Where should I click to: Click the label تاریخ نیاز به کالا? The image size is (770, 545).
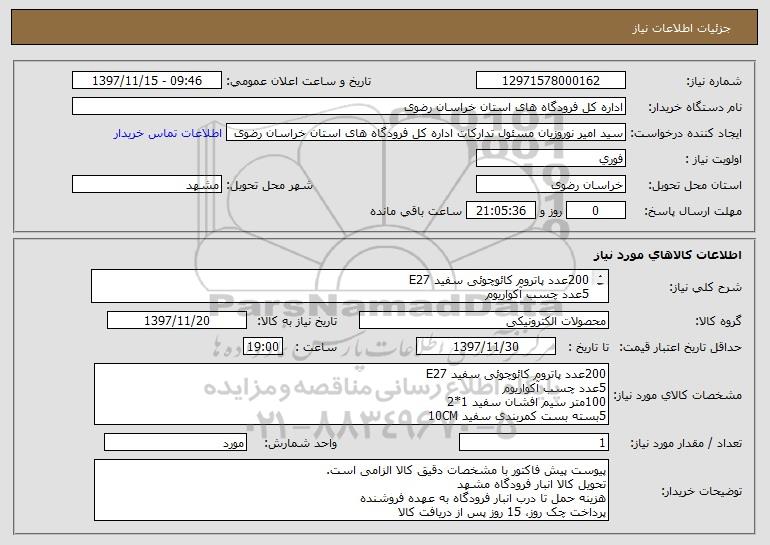tap(298, 321)
